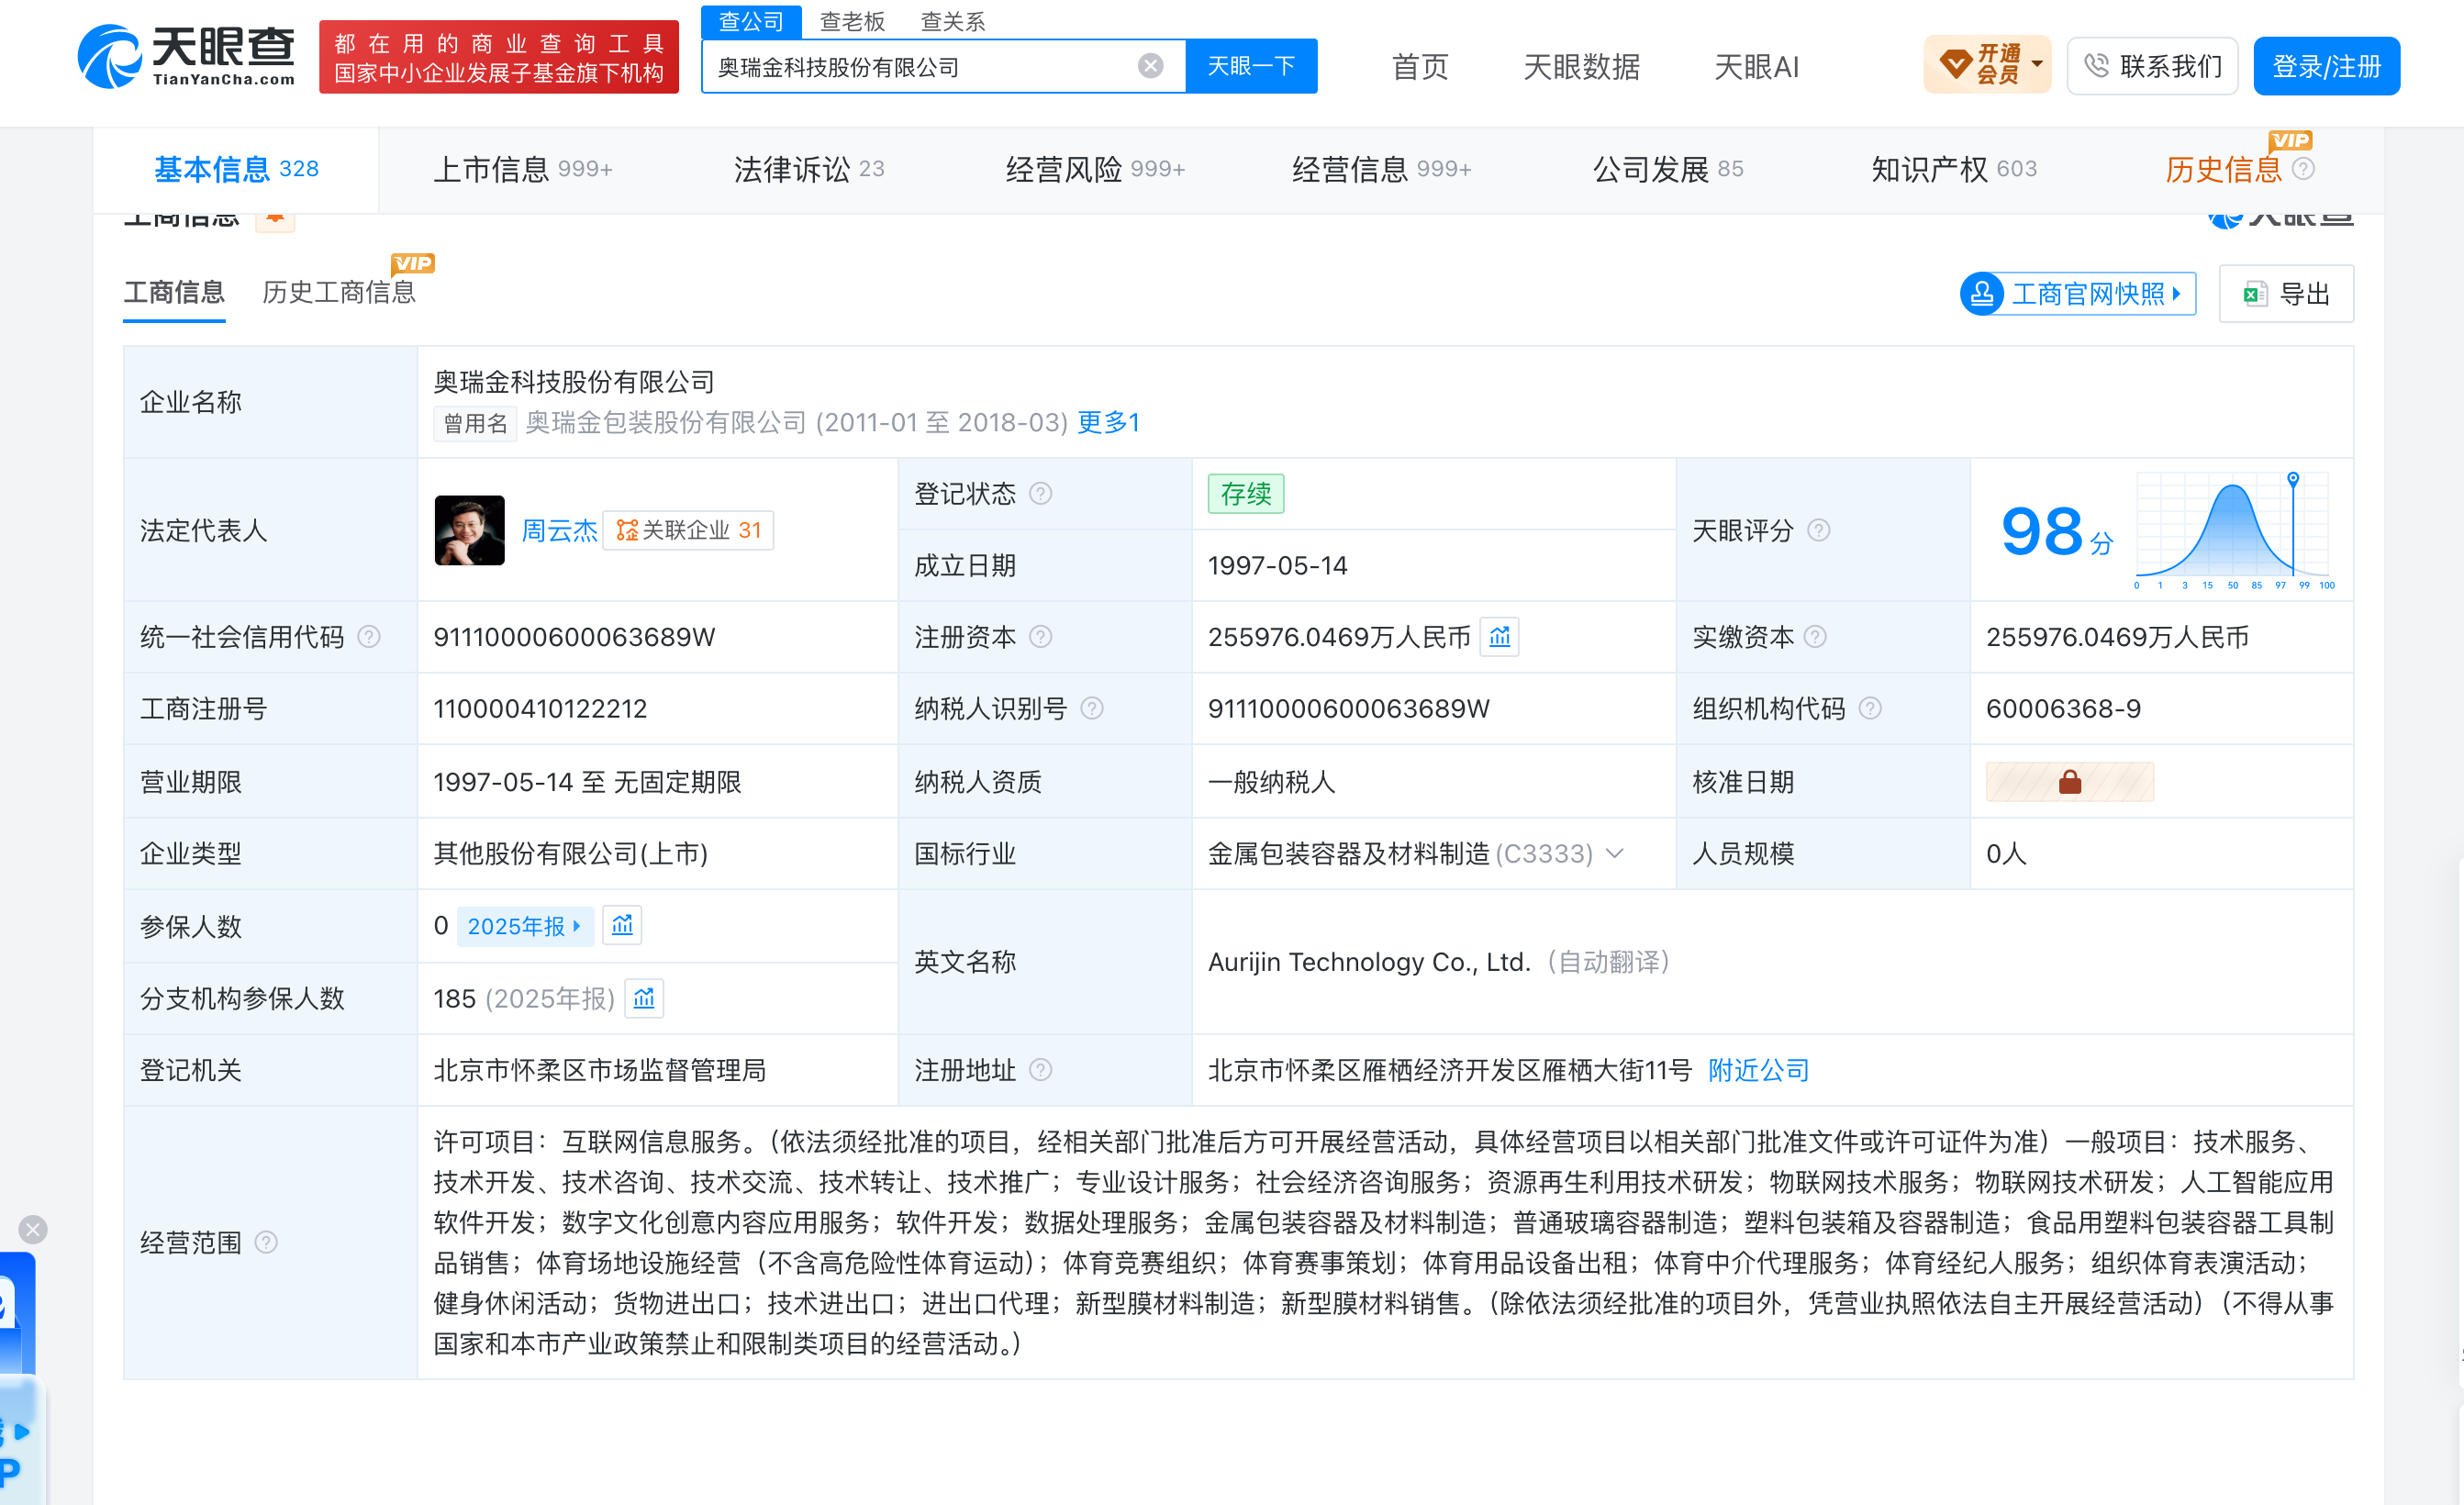Image resolution: width=2464 pixels, height=1505 pixels.
Task: Click the TianYanCha logo
Action: click(187, 57)
